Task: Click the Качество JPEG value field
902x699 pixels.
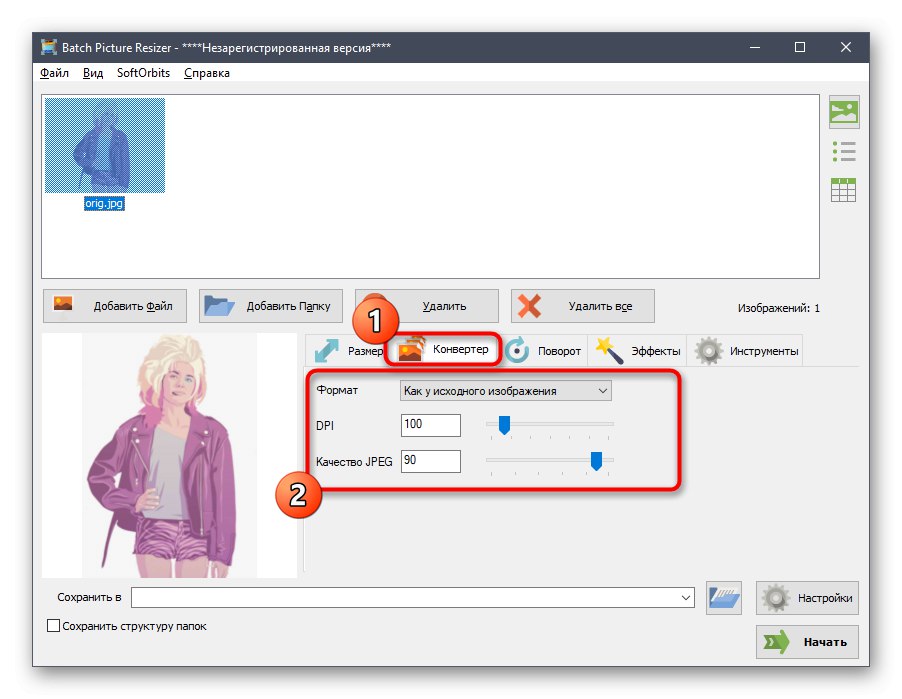Action: (x=431, y=461)
